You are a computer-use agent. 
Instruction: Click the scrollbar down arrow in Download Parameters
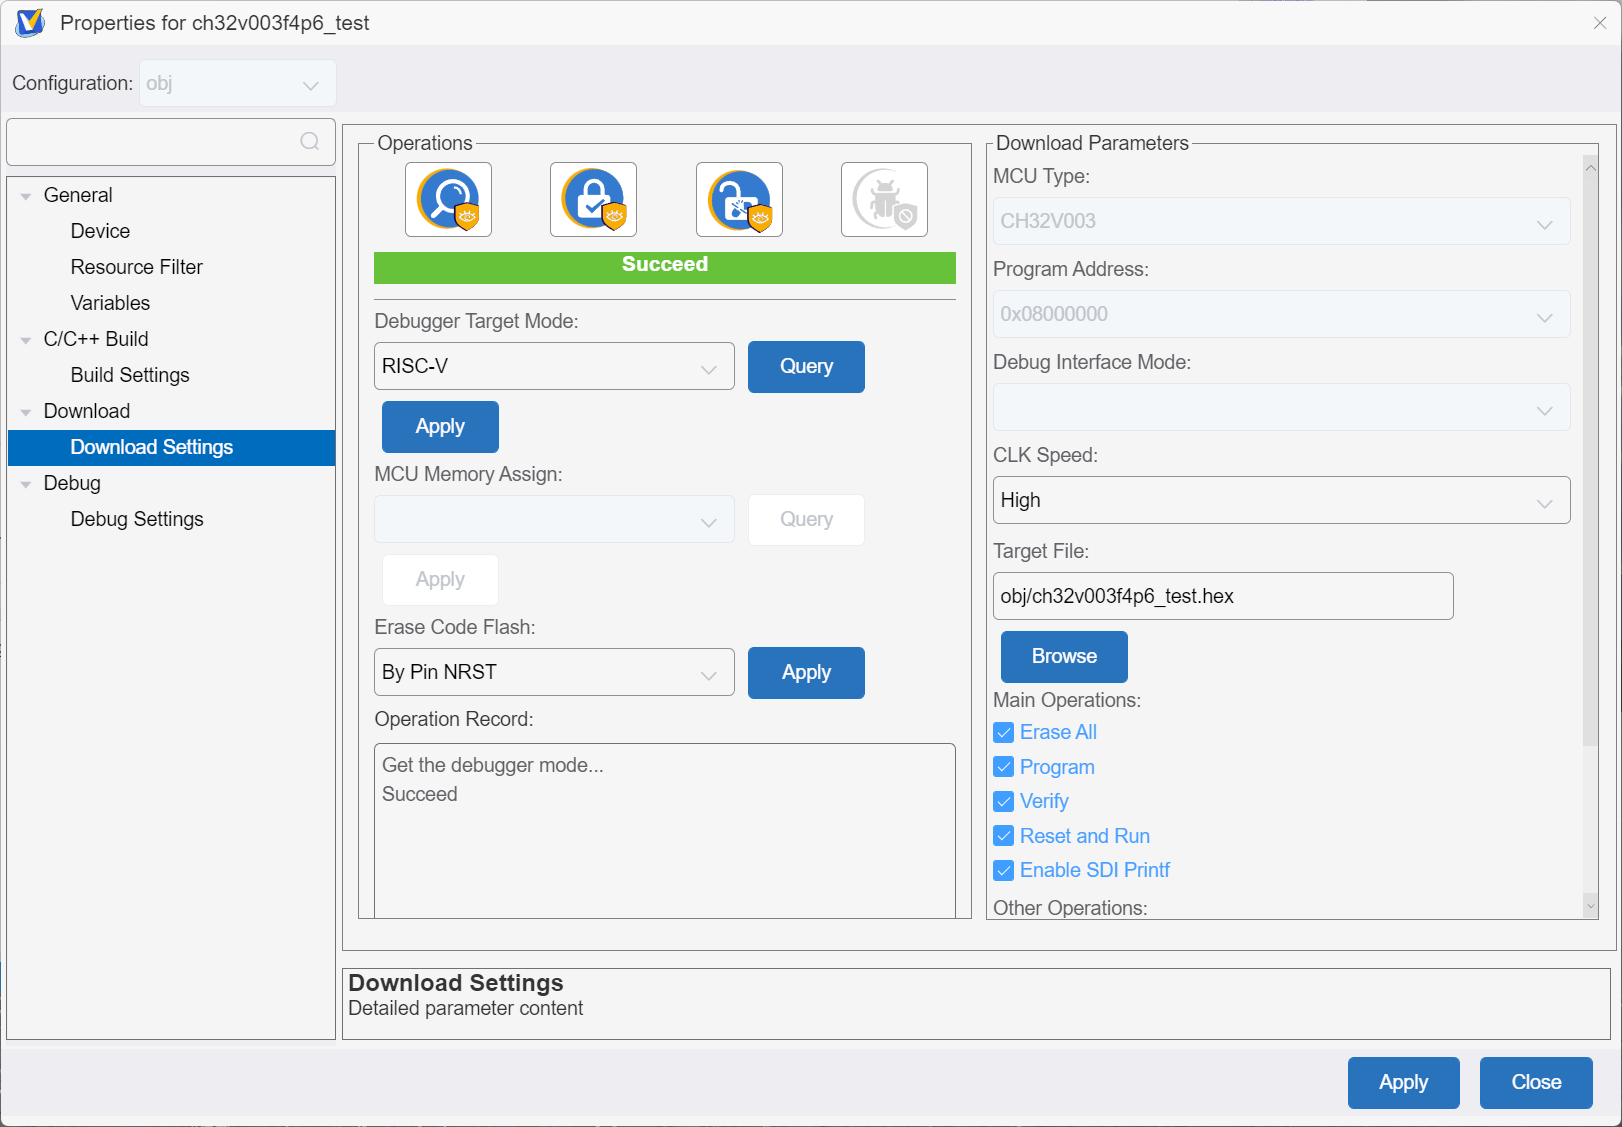[1591, 905]
